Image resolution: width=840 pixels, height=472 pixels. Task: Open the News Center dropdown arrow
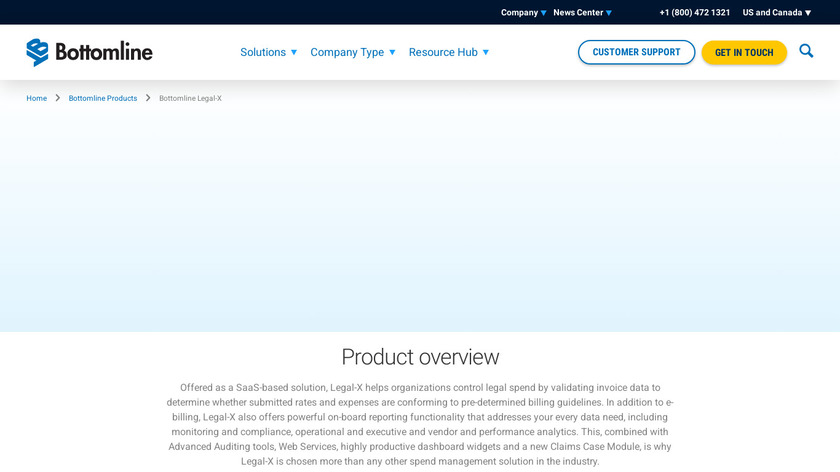pyautogui.click(x=609, y=13)
